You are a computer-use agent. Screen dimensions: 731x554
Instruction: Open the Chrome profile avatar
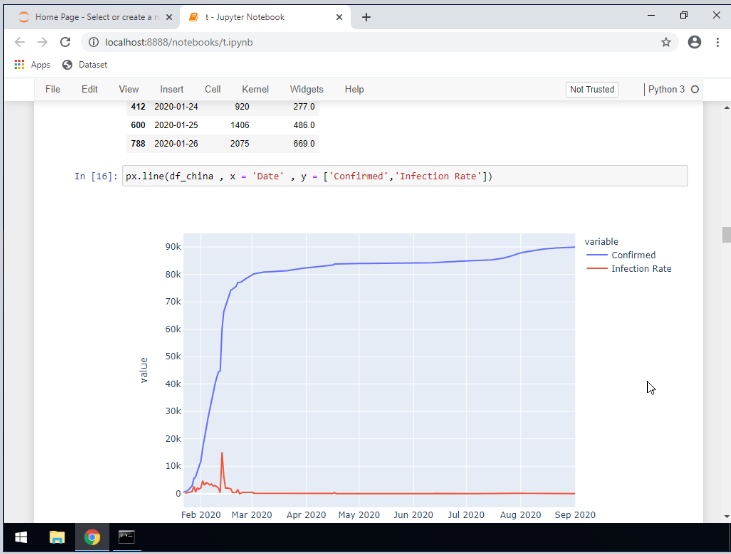tap(694, 42)
